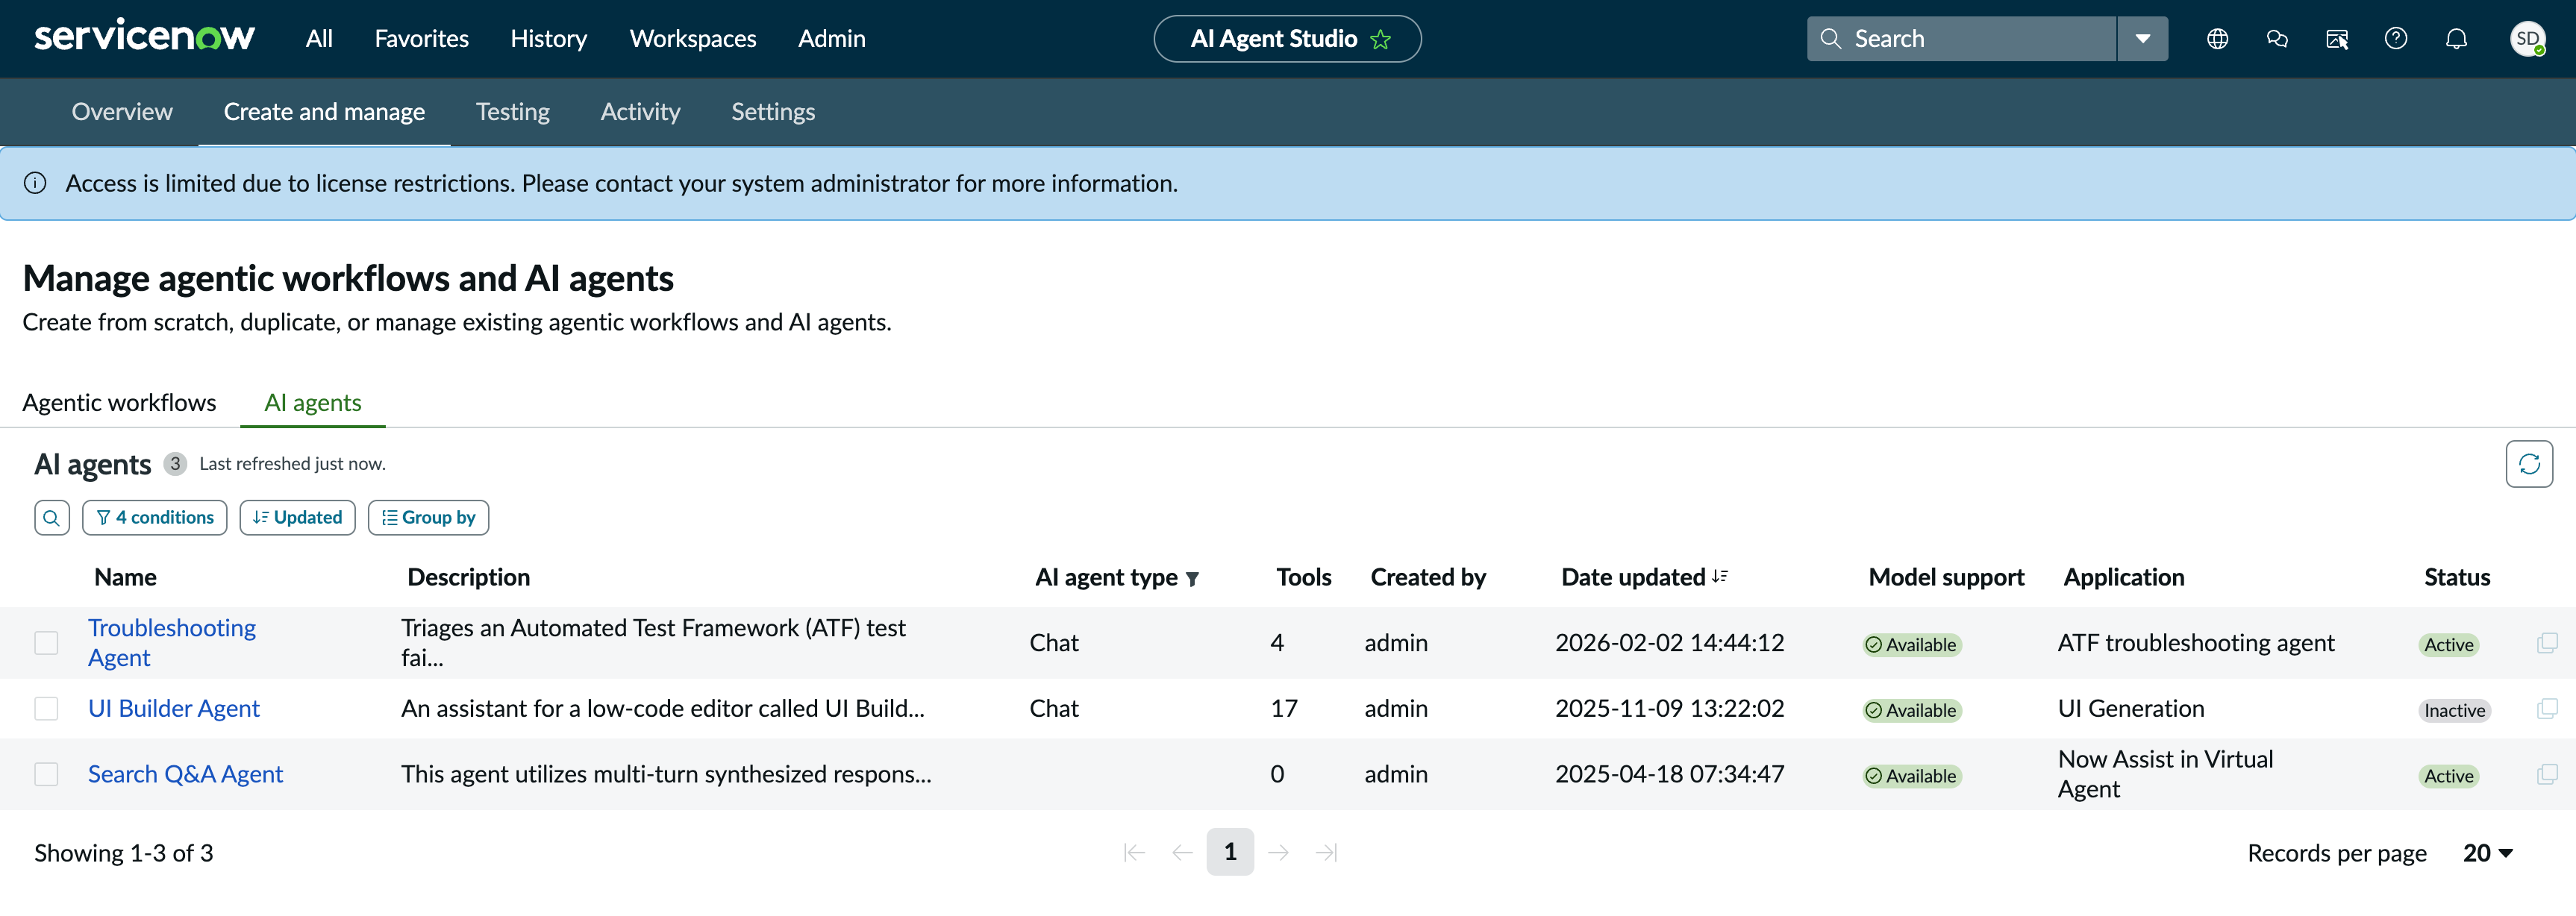Screen dimensions: 2576x916
Task: Click the Tools count 17 cell
Action: pyautogui.click(x=1284, y=709)
